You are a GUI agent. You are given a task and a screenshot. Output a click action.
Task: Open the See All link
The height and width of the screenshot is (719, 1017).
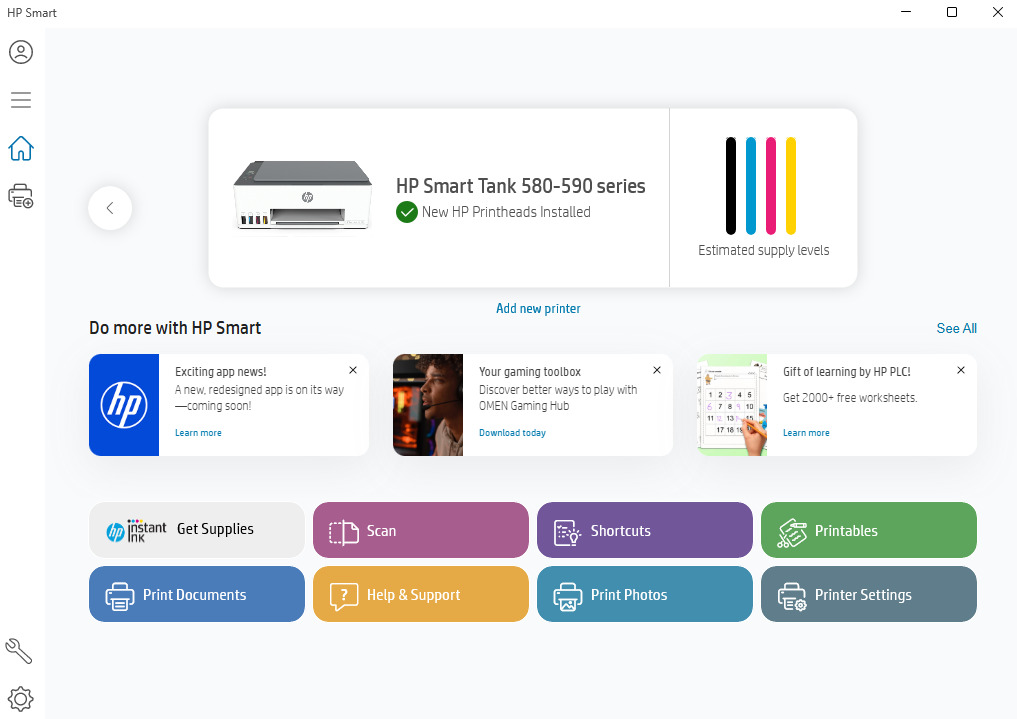(956, 328)
